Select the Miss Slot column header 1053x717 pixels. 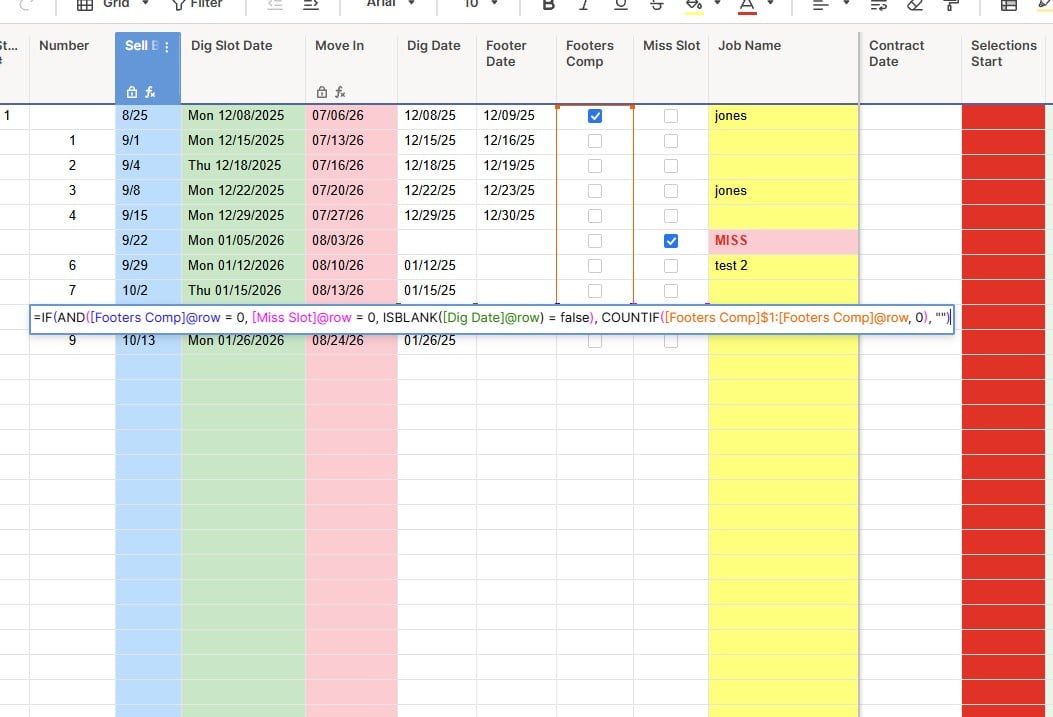click(671, 67)
